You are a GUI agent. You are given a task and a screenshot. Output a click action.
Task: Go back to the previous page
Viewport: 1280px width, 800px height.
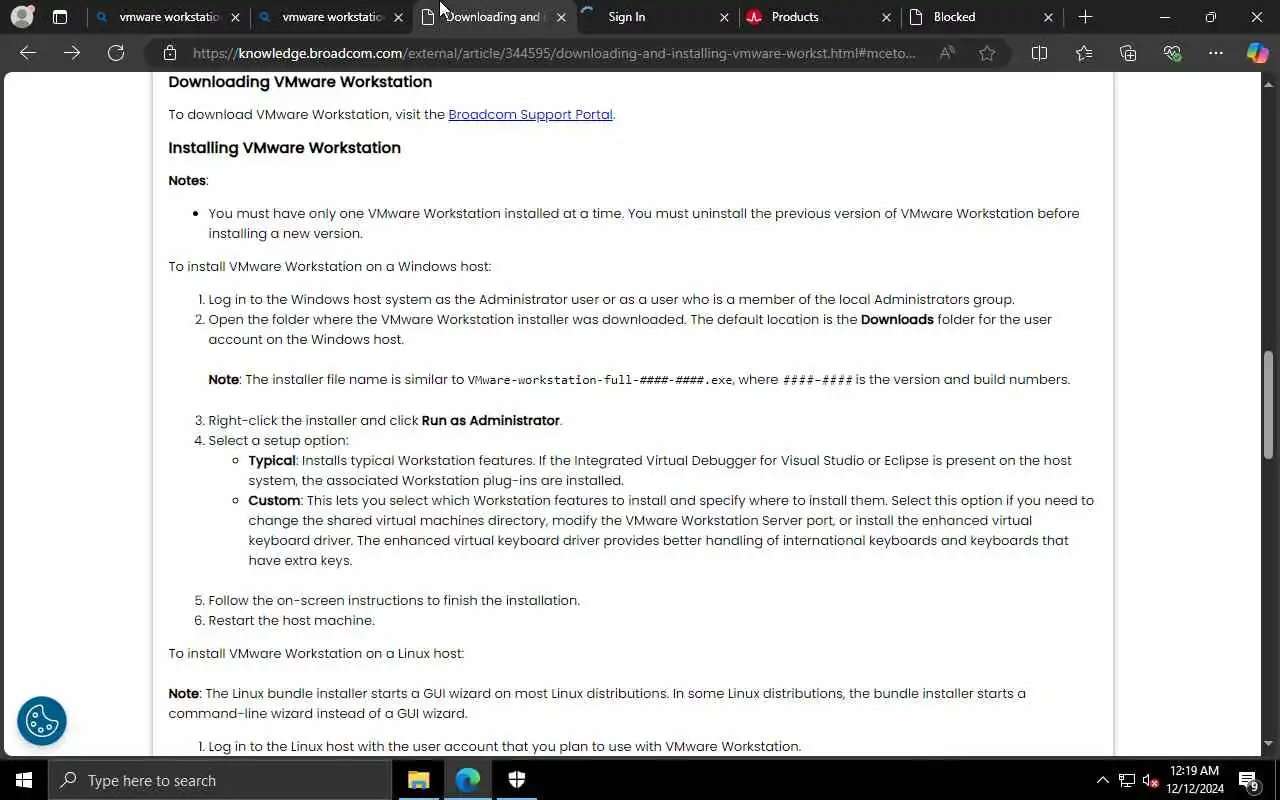[x=28, y=53]
